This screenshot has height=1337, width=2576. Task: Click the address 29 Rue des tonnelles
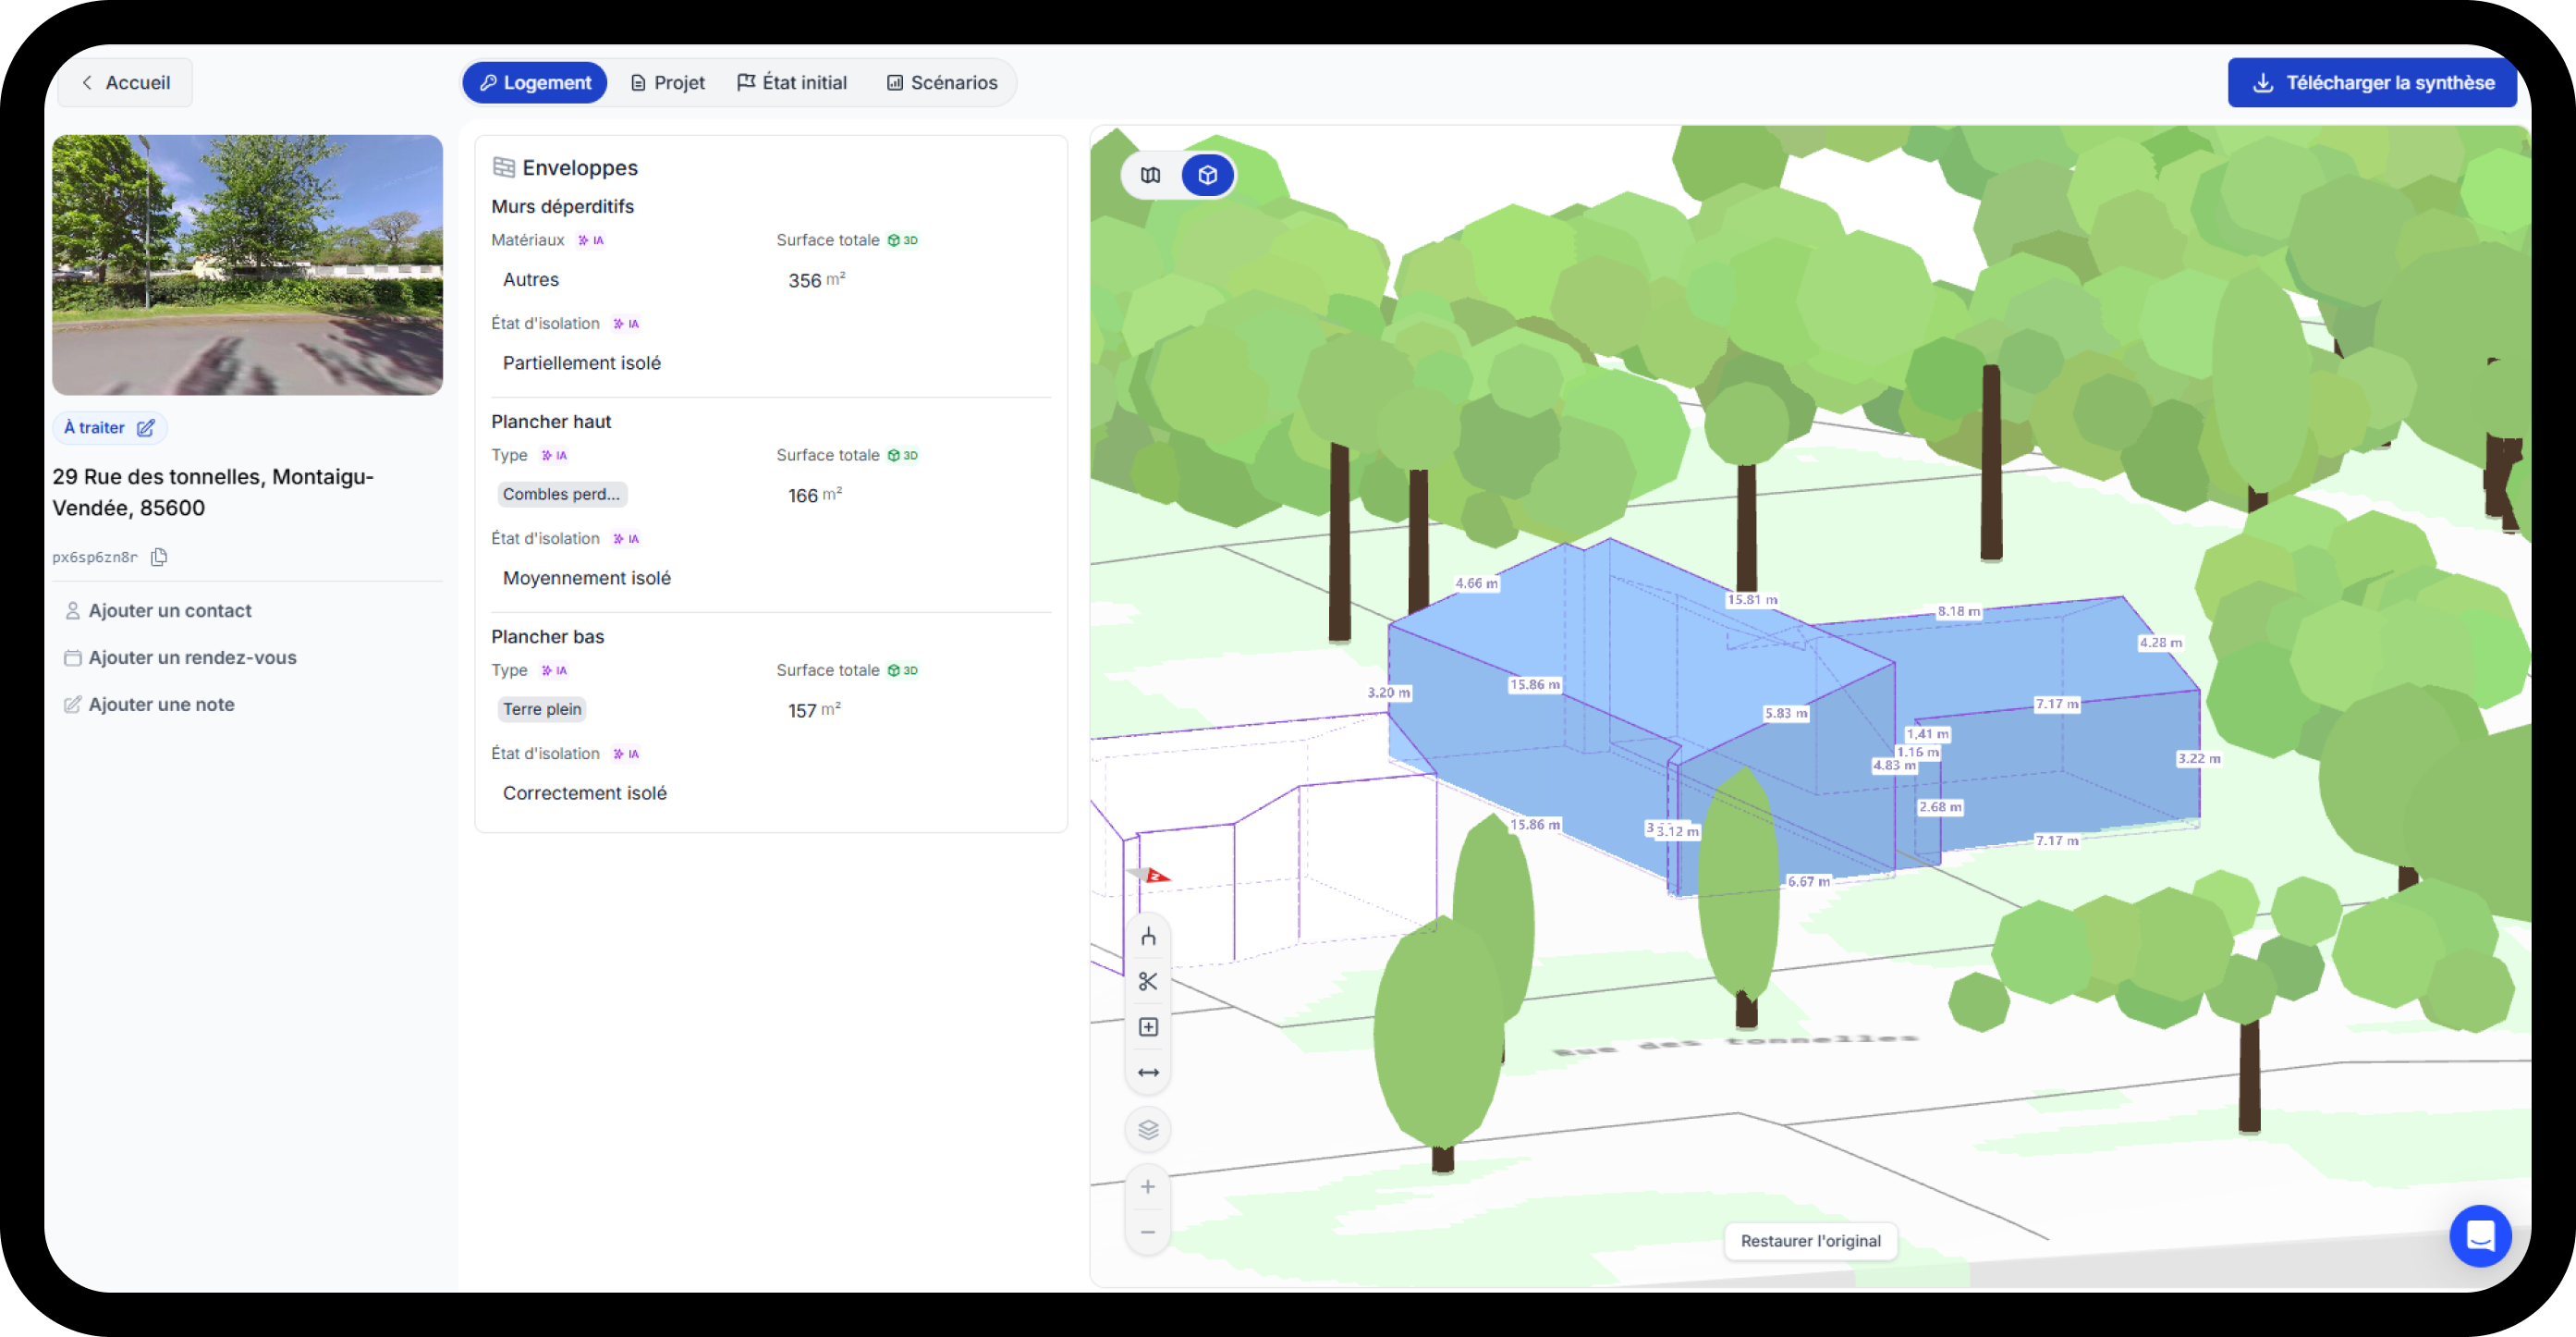tap(213, 492)
